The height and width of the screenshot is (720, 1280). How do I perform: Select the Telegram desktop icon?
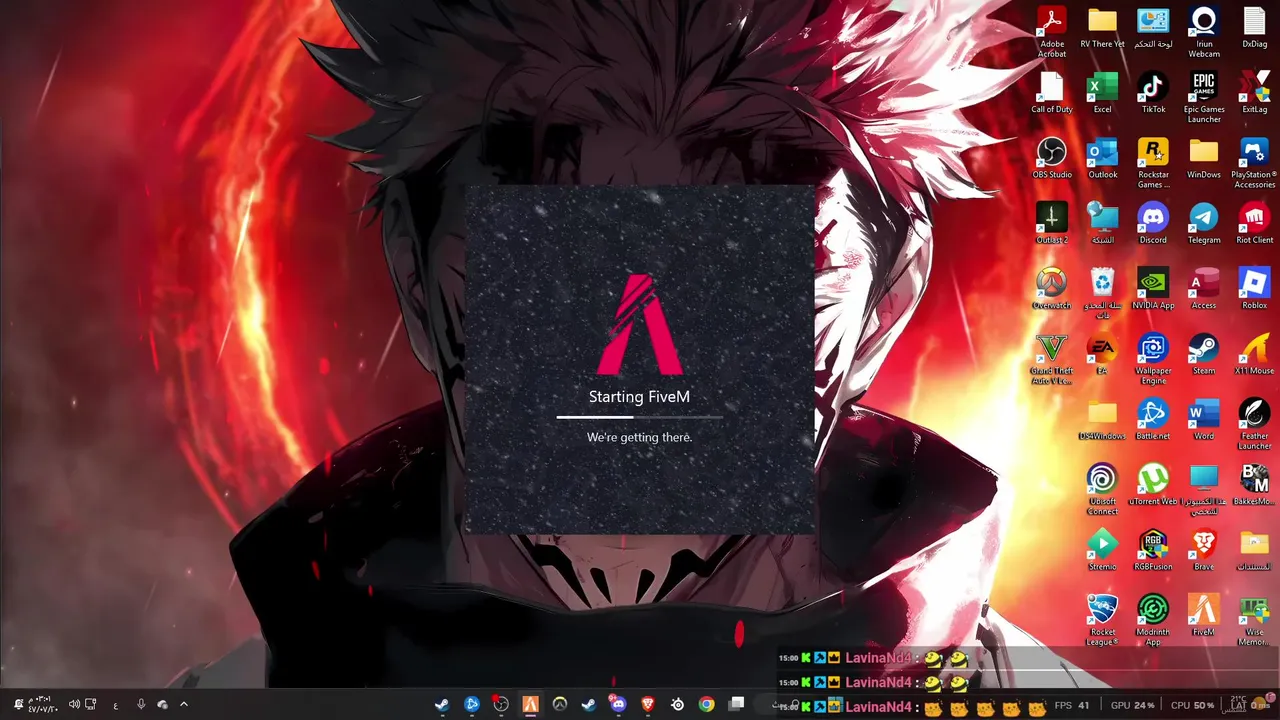(1204, 224)
